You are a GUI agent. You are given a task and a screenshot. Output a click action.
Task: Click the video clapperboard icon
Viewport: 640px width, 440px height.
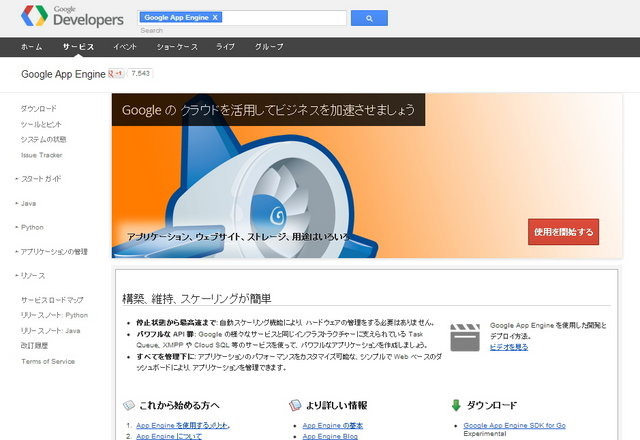tap(465, 337)
